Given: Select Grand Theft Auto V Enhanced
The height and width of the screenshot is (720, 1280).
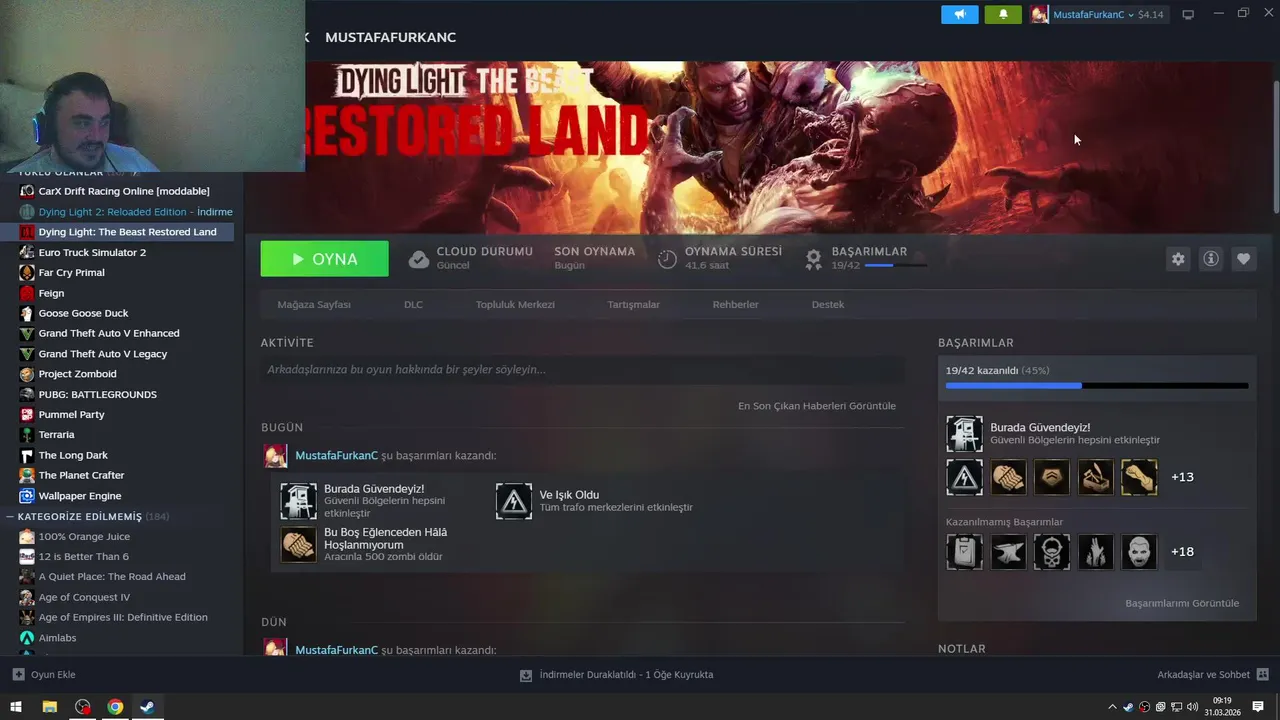Looking at the screenshot, I should pos(109,333).
